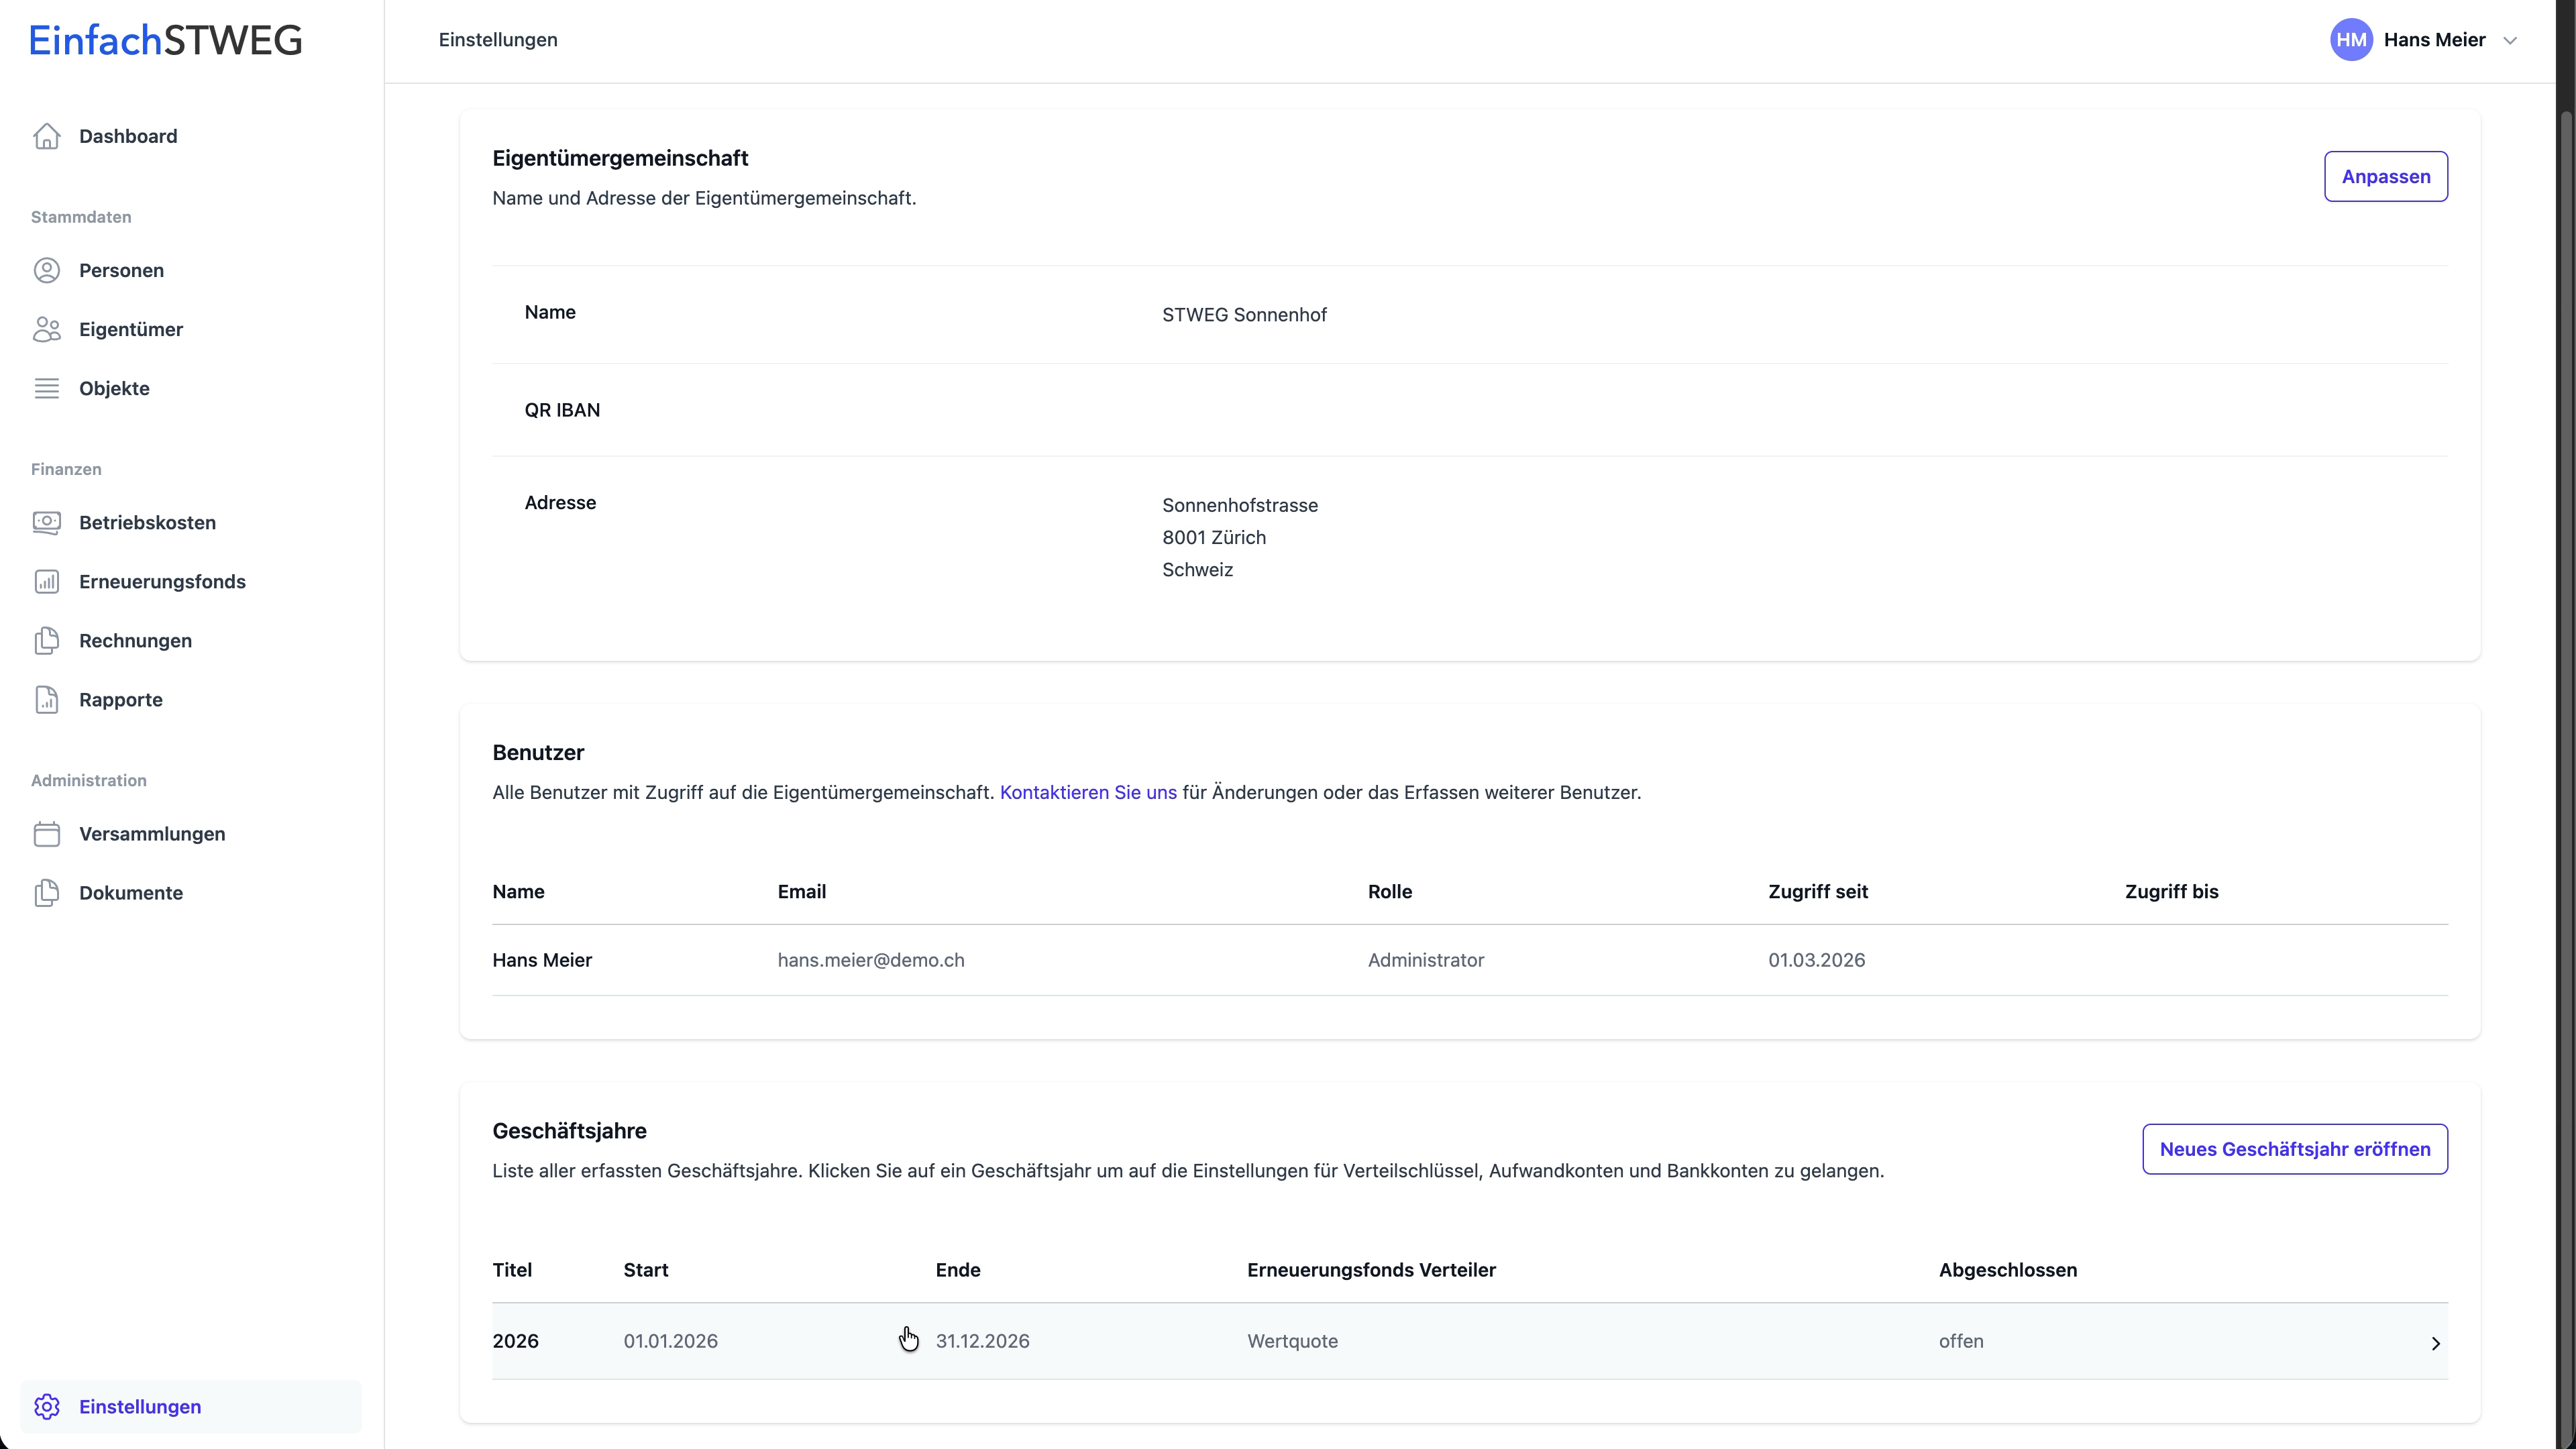Expand the Hans Meier user menu chevron
The width and height of the screenshot is (2576, 1449).
coord(2509,41)
